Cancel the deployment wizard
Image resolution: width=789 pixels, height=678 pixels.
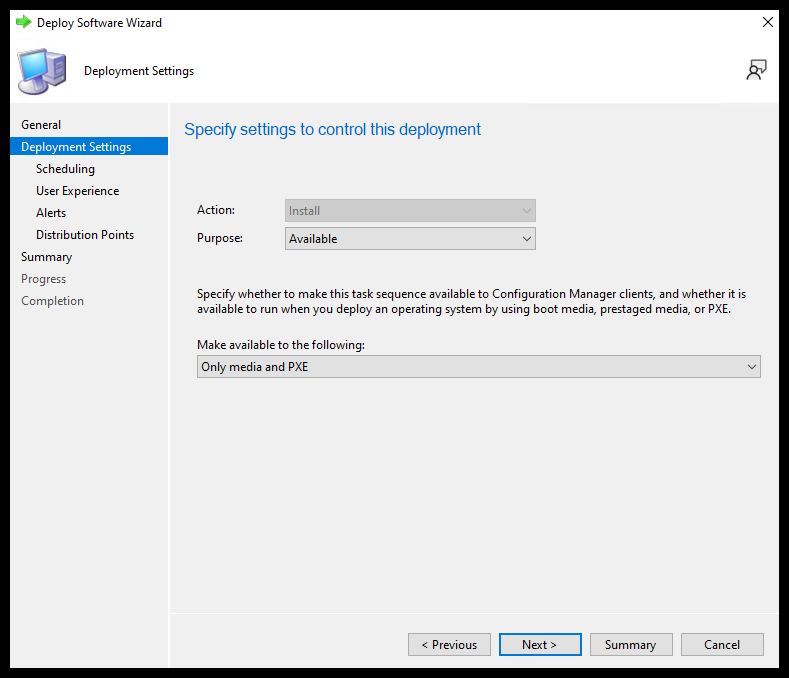pos(722,644)
